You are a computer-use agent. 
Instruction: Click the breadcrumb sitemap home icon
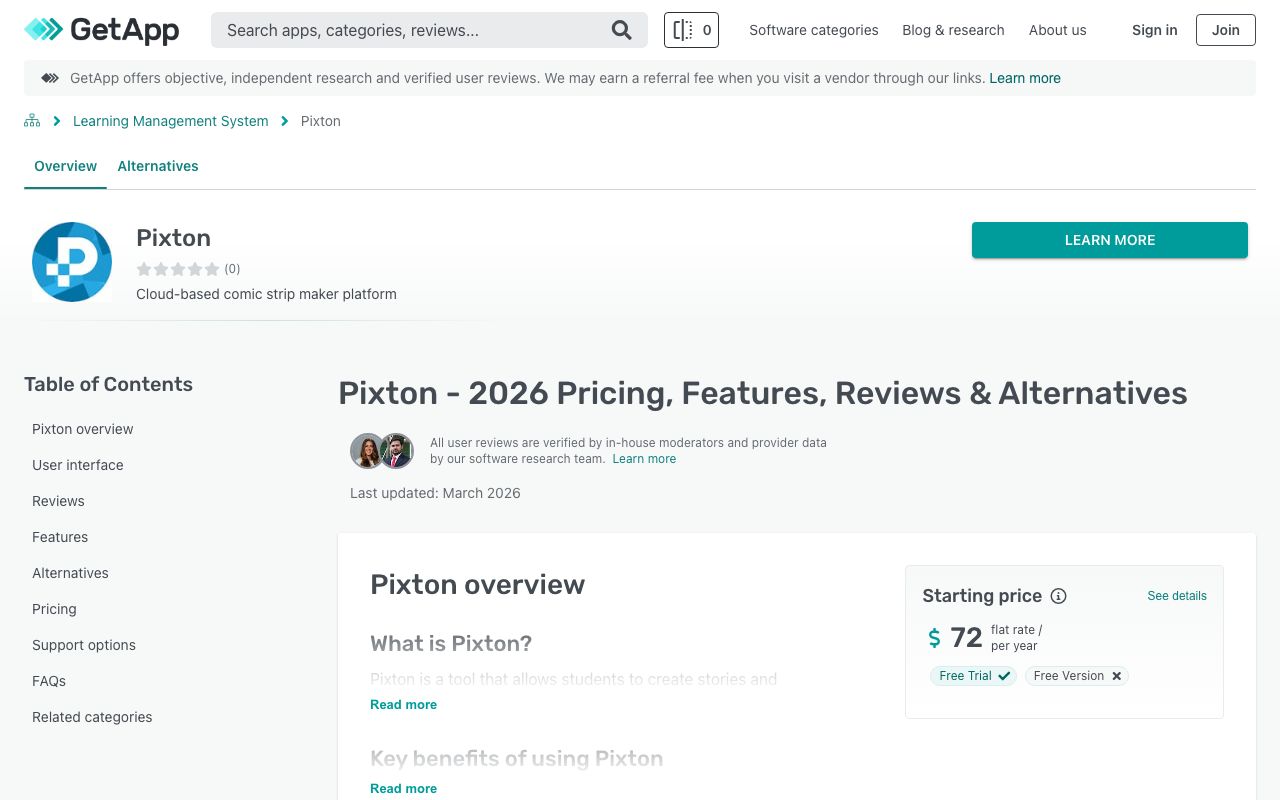point(32,121)
